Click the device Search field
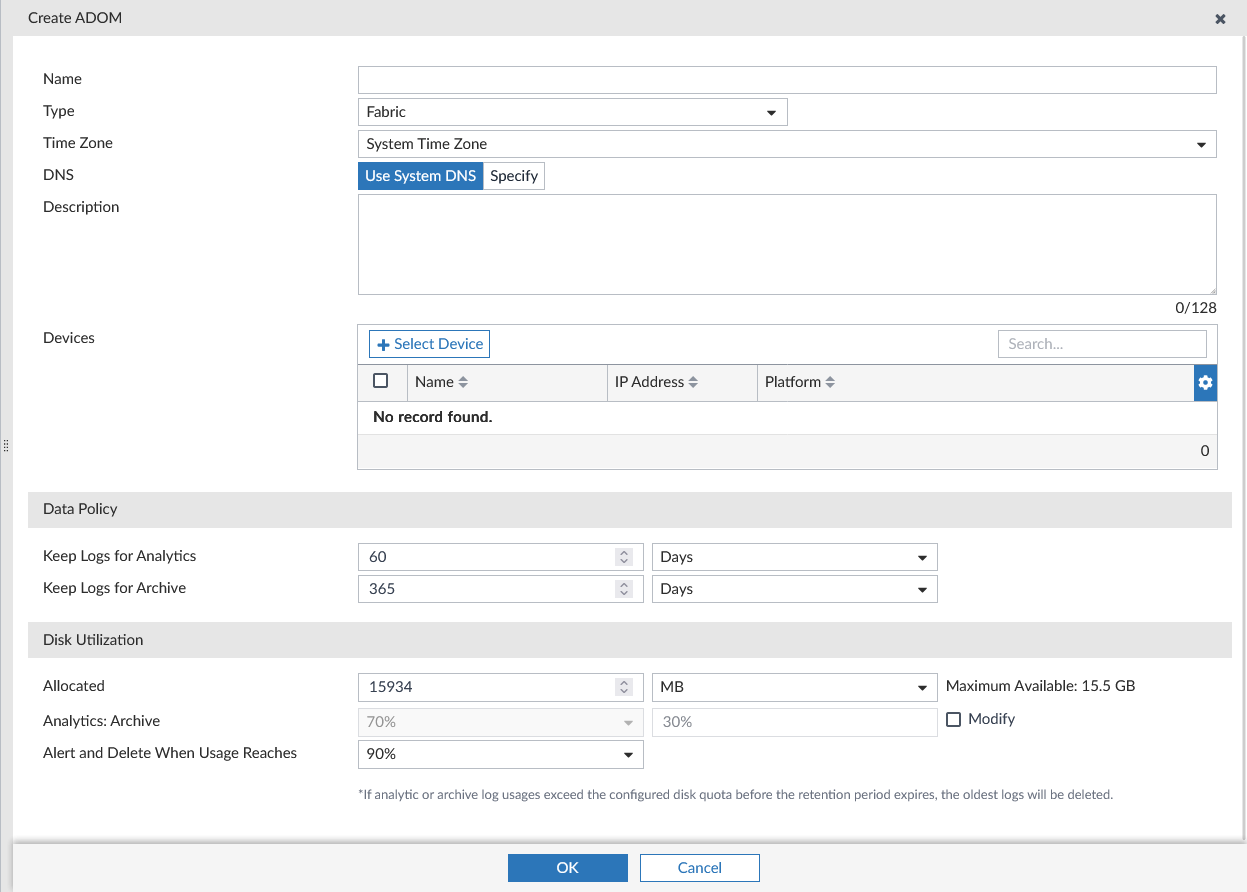Image resolution: width=1247 pixels, height=892 pixels. 1101,343
